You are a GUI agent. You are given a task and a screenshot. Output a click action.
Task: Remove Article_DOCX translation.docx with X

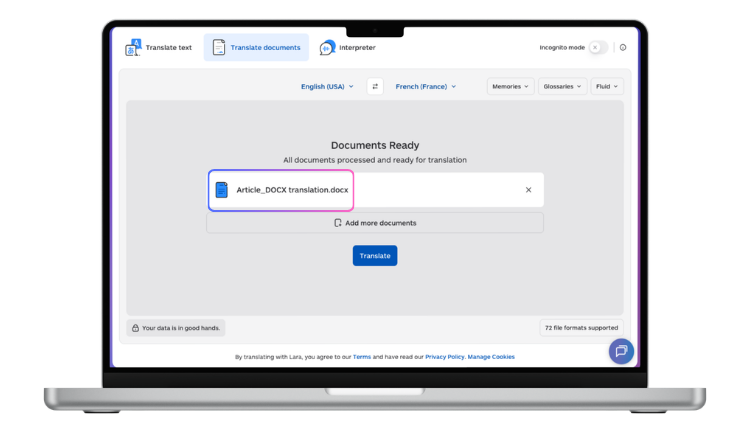tap(529, 190)
